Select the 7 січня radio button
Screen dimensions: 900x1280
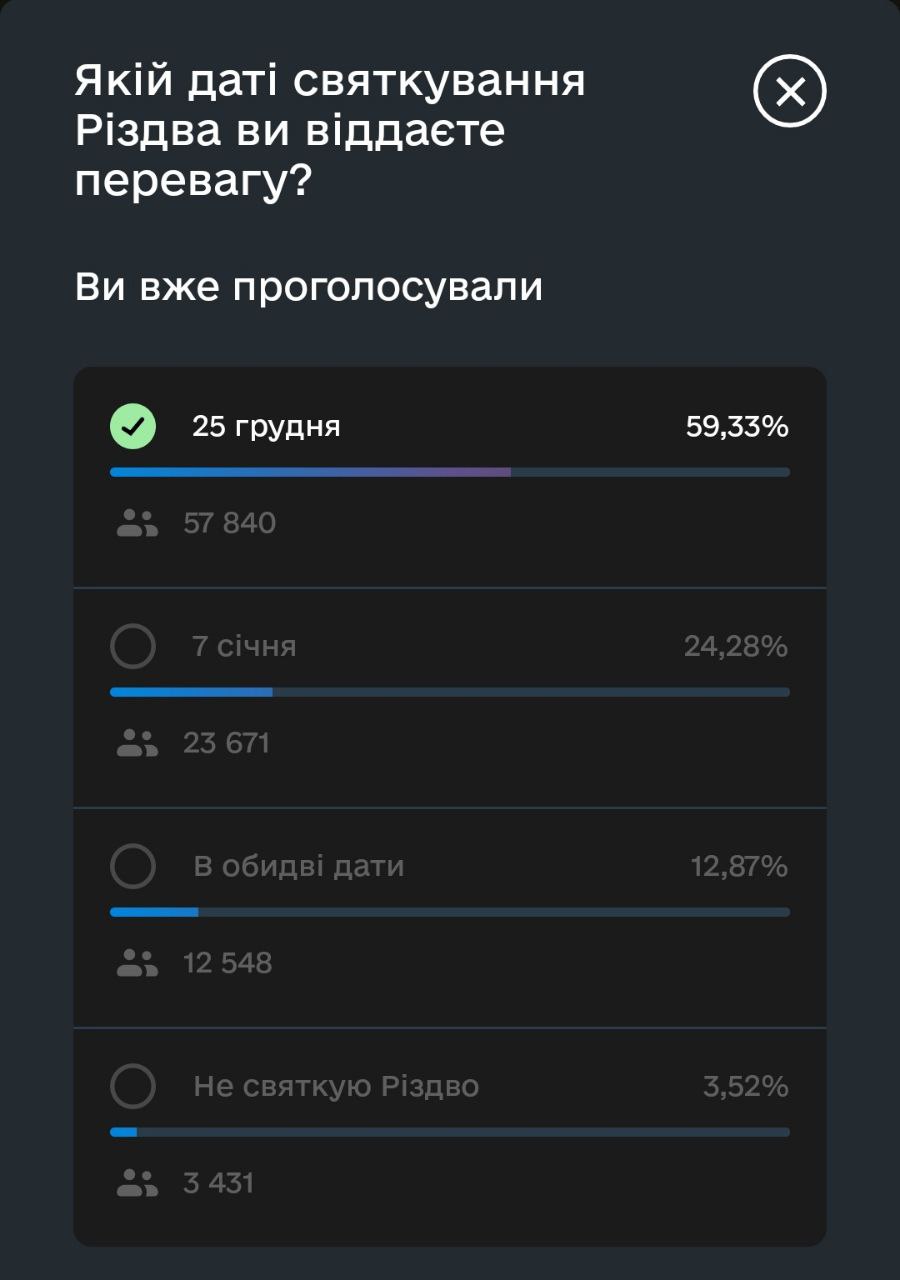(x=133, y=647)
